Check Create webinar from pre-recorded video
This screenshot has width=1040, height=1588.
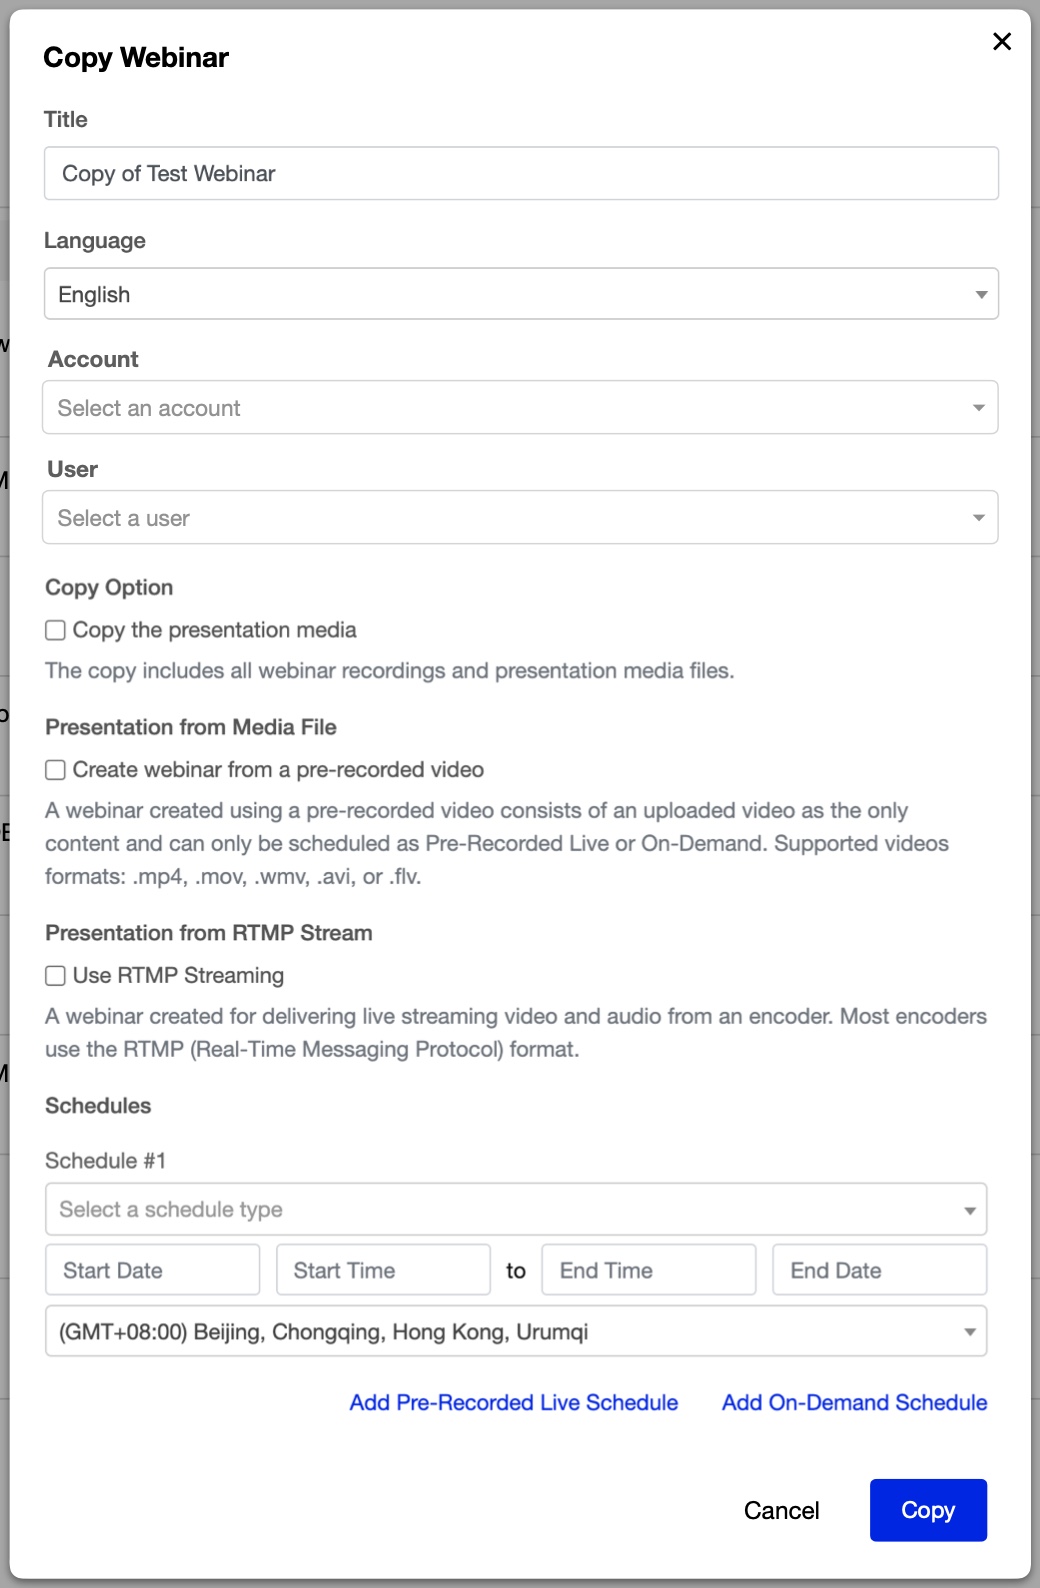click(x=56, y=770)
